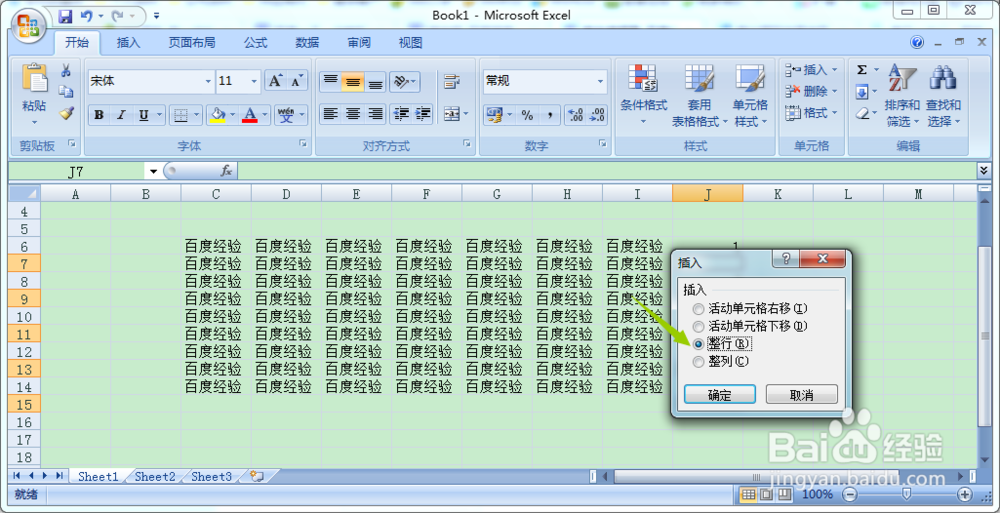Image resolution: width=1000 pixels, height=513 pixels.
Task: Align text to the right
Action: 376,114
